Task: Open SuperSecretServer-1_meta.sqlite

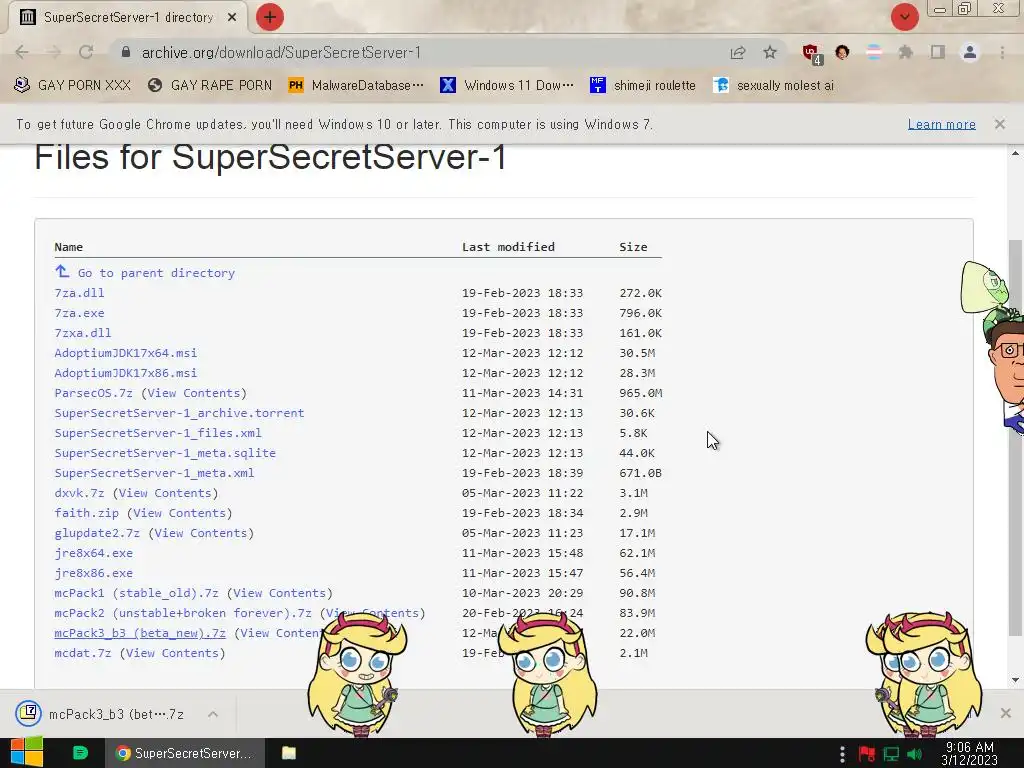Action: coord(165,453)
